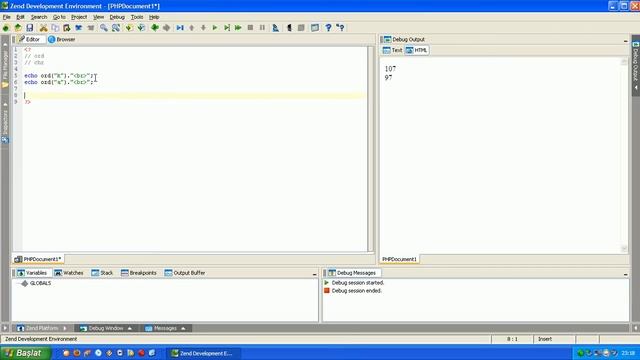The height and width of the screenshot is (360, 640).
Task: Click the context help pointer icon
Action: point(340,28)
